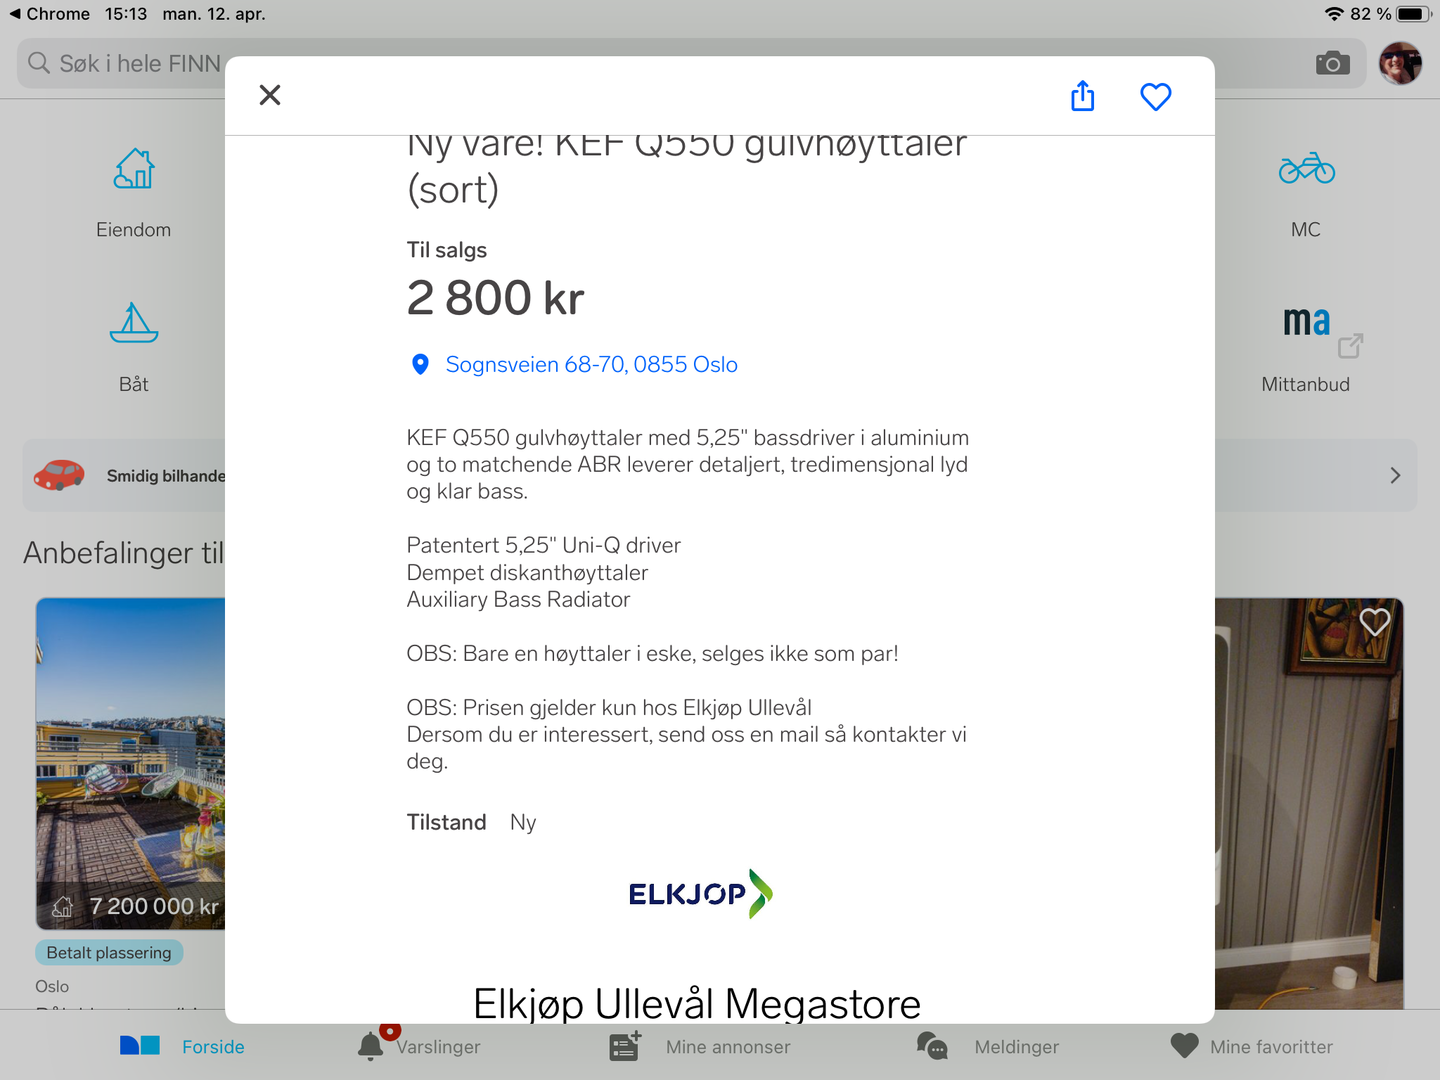Select 'Dempet diskanthøyttaler' text line

pyautogui.click(x=527, y=573)
